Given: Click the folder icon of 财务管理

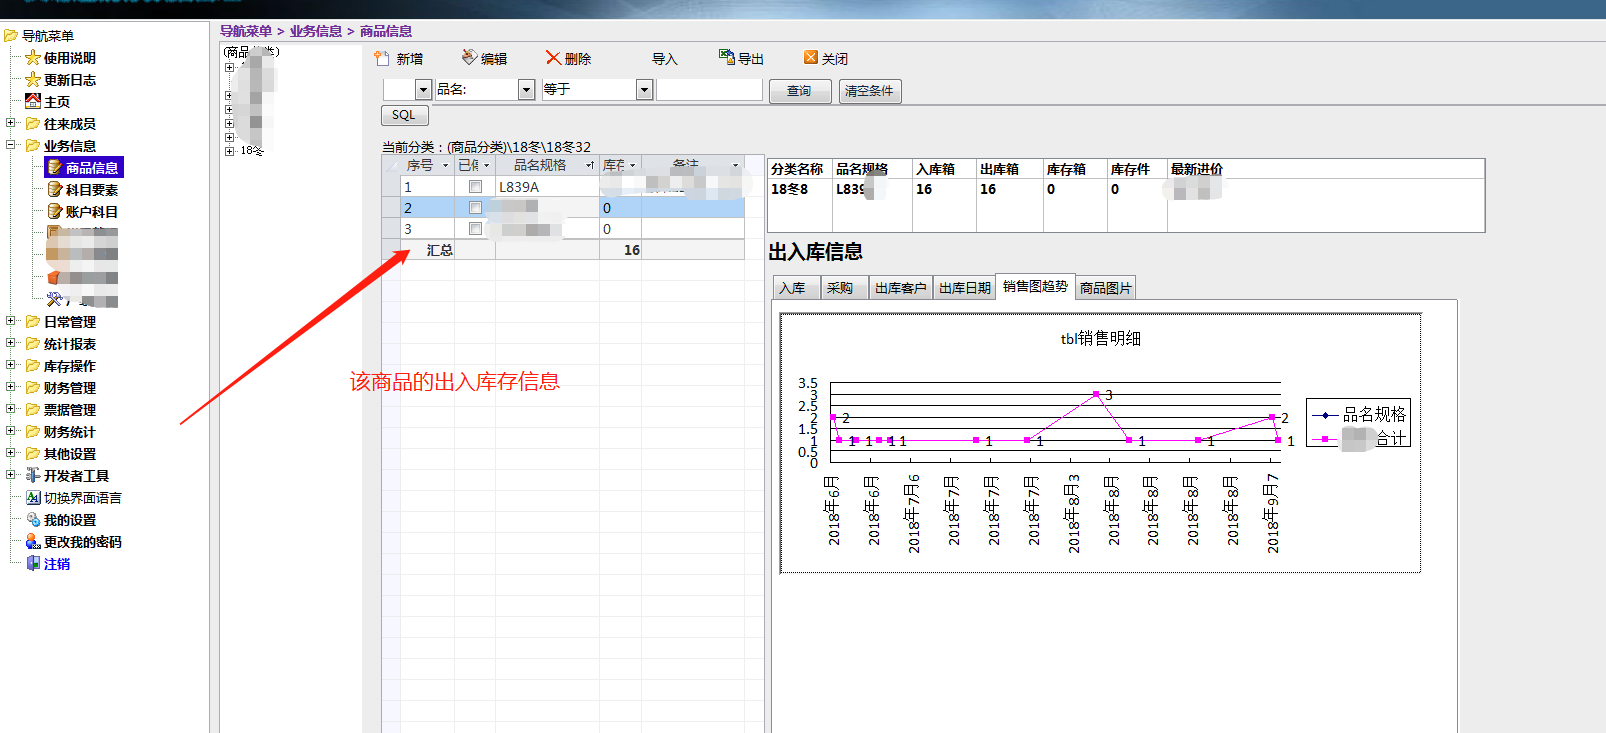Looking at the screenshot, I should point(33,388).
